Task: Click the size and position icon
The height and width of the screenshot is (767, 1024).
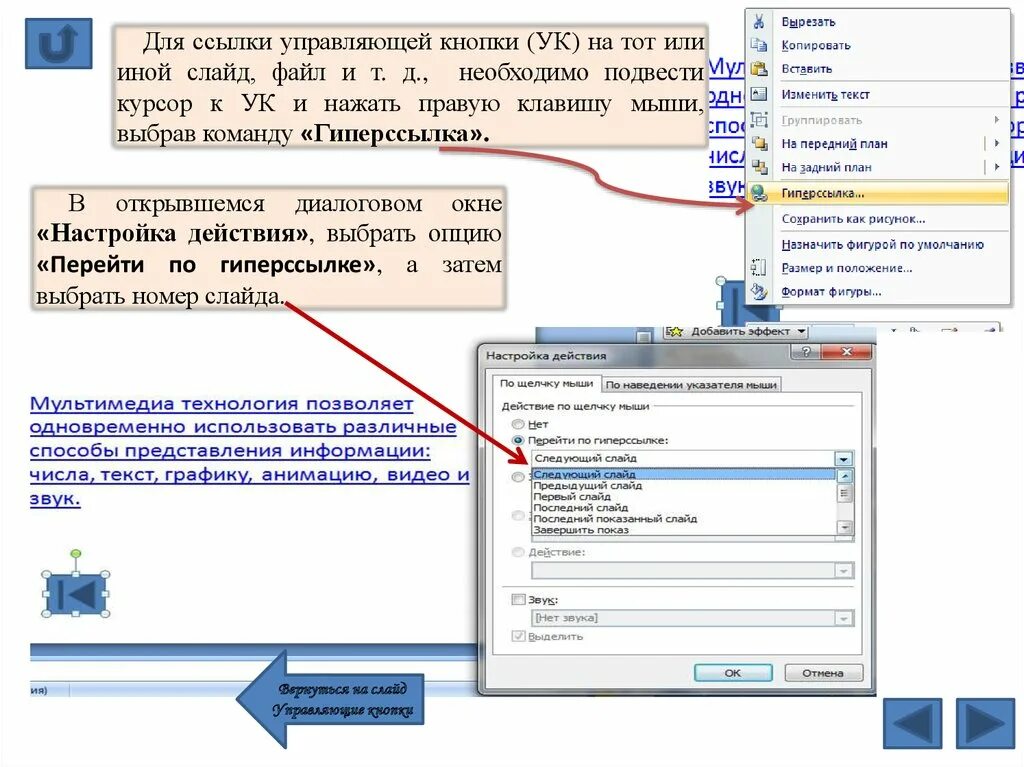Action: [759, 268]
